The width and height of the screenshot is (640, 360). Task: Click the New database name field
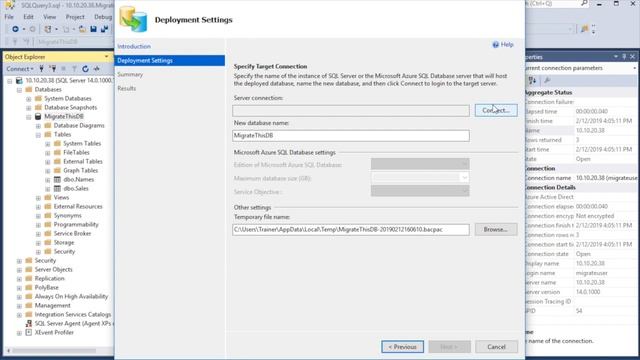pyautogui.click(x=351, y=136)
